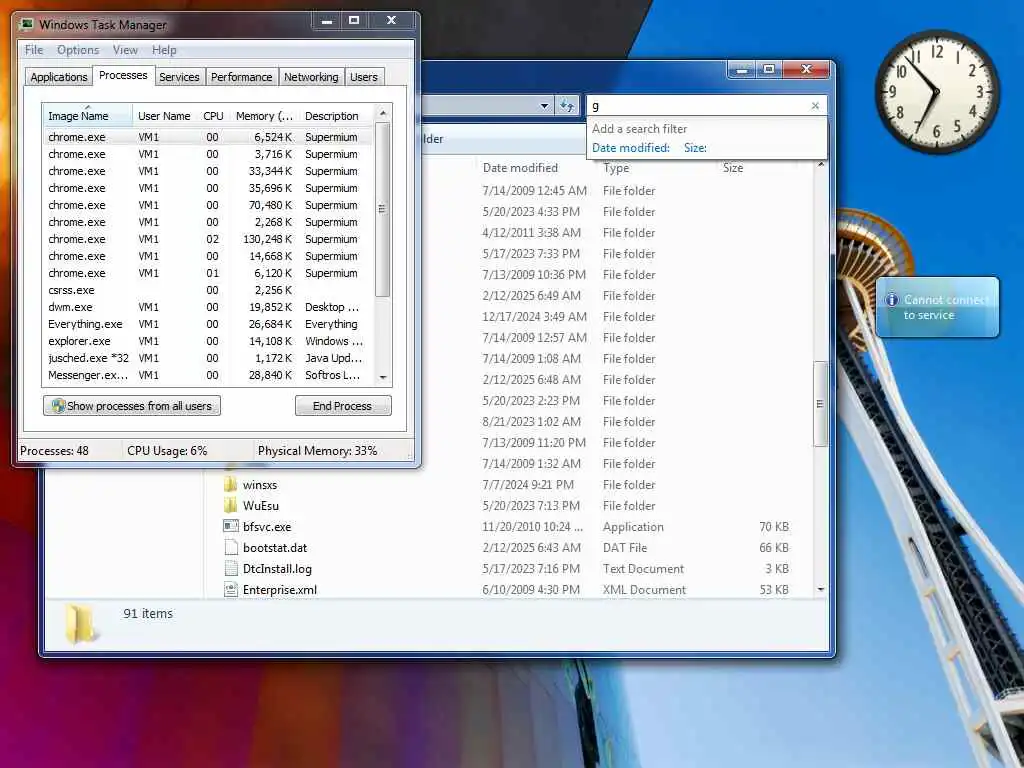Image resolution: width=1024 pixels, height=768 pixels.
Task: Click the XML Document type cell
Action: point(644,590)
